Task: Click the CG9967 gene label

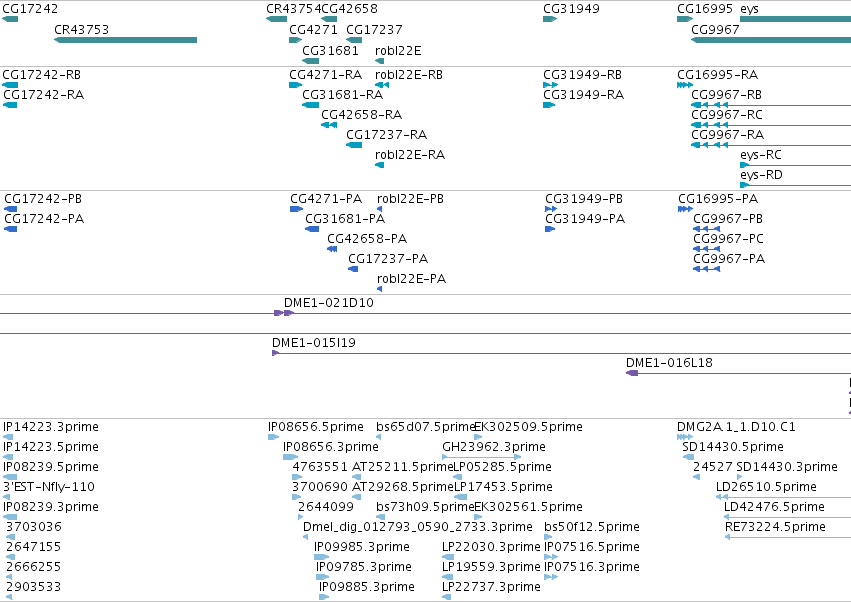Action: pyautogui.click(x=715, y=29)
